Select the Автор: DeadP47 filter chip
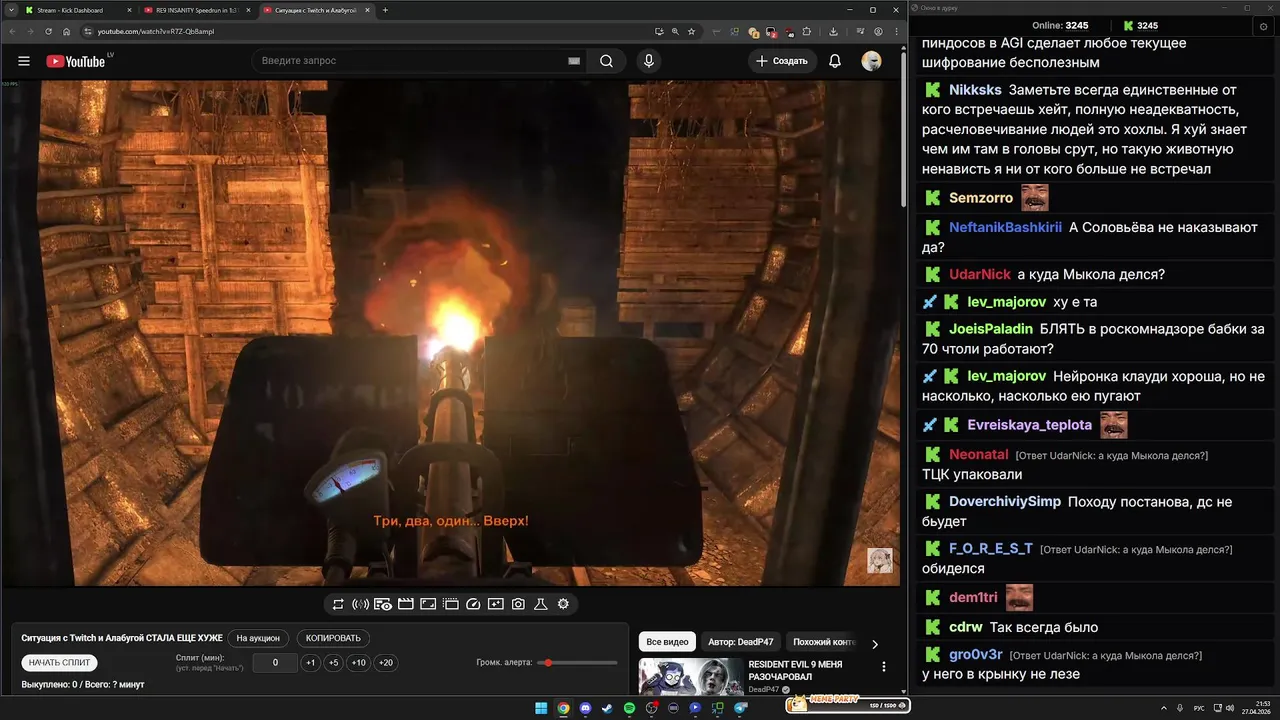Screen dimensions: 1280x720 740,642
